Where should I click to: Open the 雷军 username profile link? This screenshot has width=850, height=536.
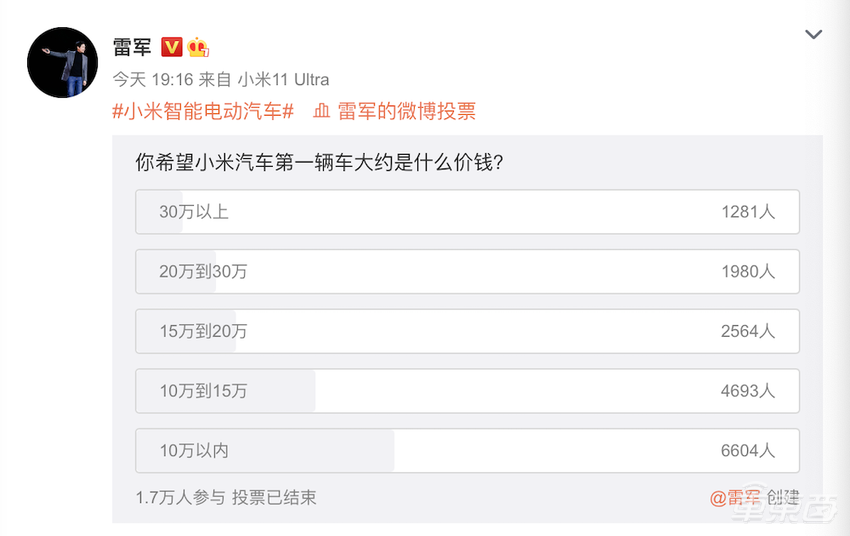131,47
